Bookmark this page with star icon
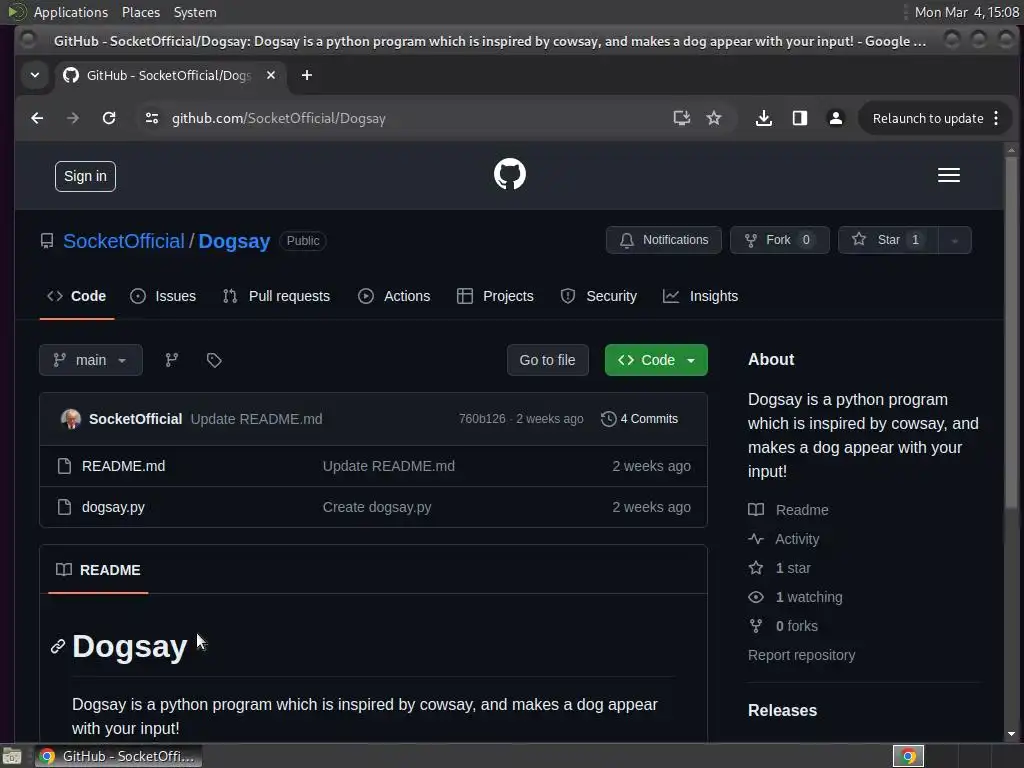 (x=714, y=118)
